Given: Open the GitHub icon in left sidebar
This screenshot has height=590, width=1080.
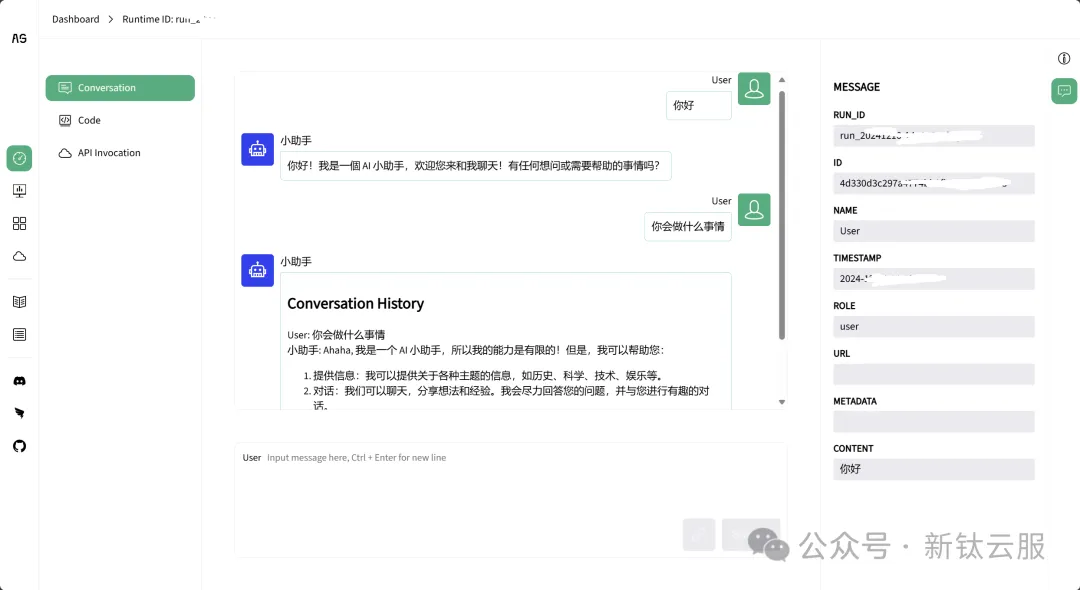Looking at the screenshot, I should (19, 446).
